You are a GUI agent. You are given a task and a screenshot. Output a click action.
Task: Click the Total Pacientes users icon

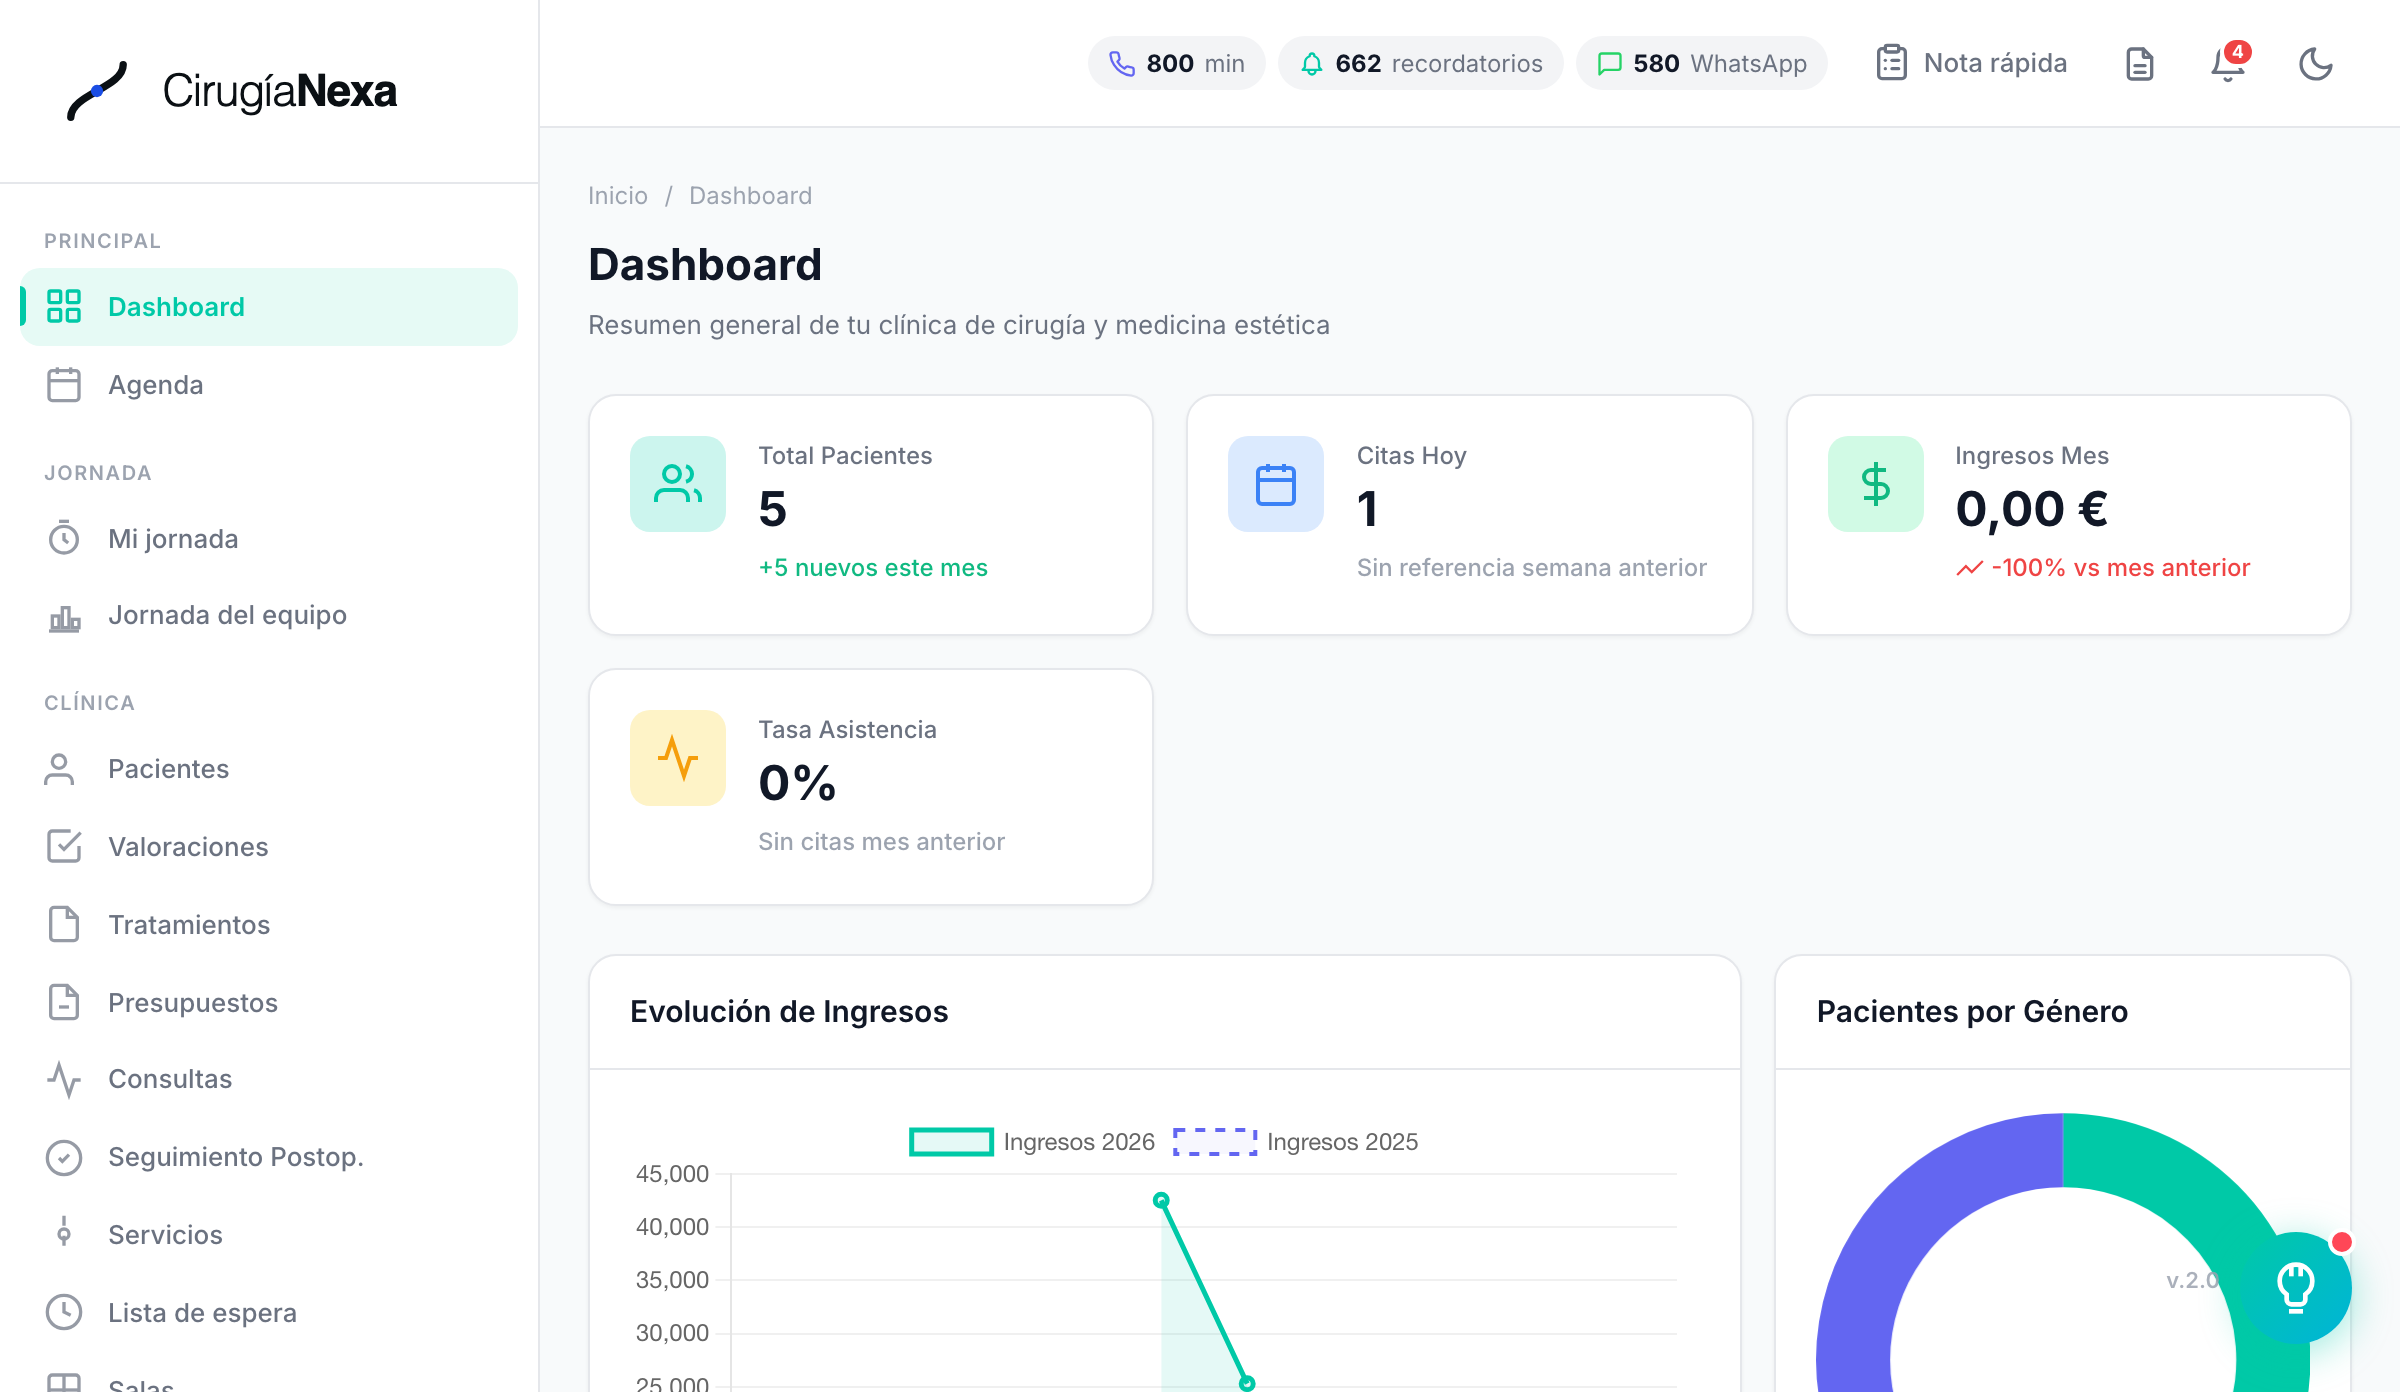point(678,484)
